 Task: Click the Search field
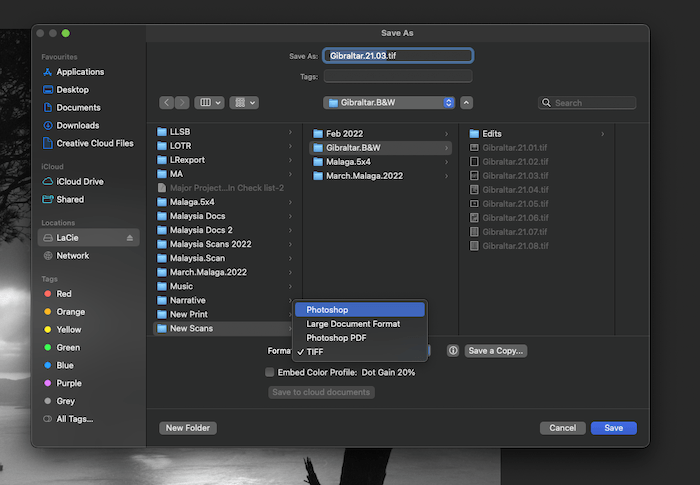click(587, 103)
